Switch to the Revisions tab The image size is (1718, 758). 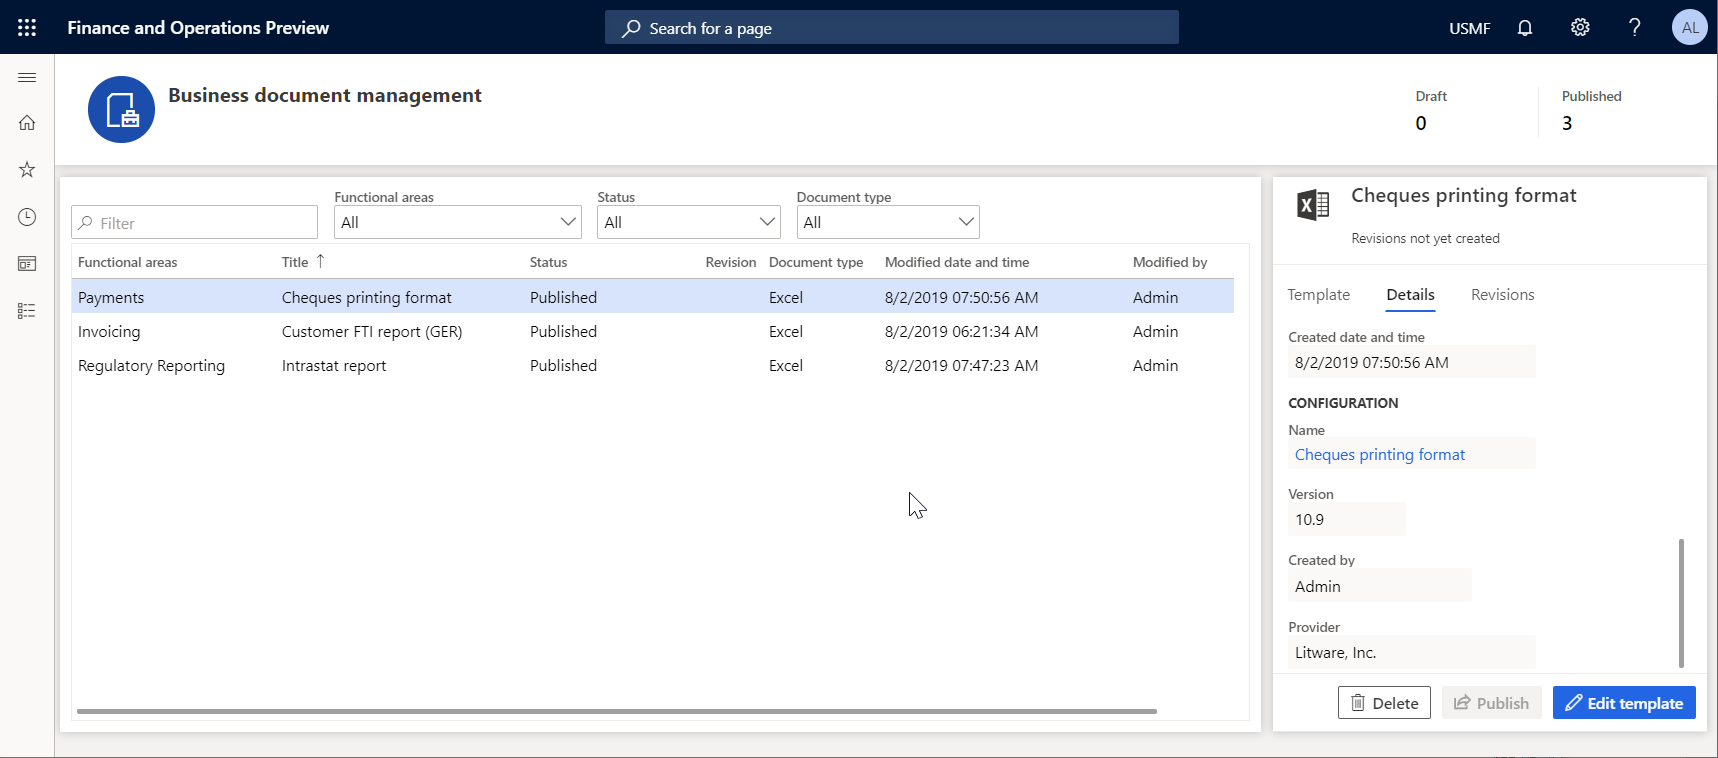click(x=1502, y=295)
